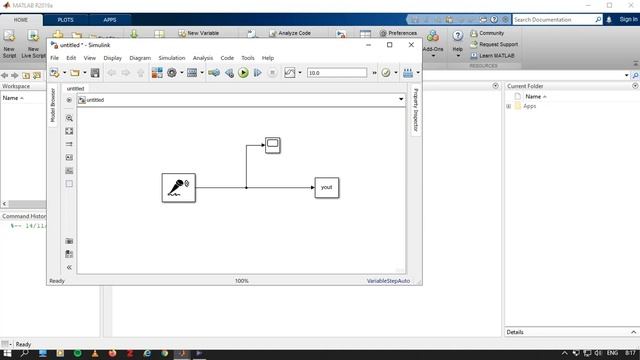
Task: Open the Analysis menu
Action: click(x=203, y=58)
